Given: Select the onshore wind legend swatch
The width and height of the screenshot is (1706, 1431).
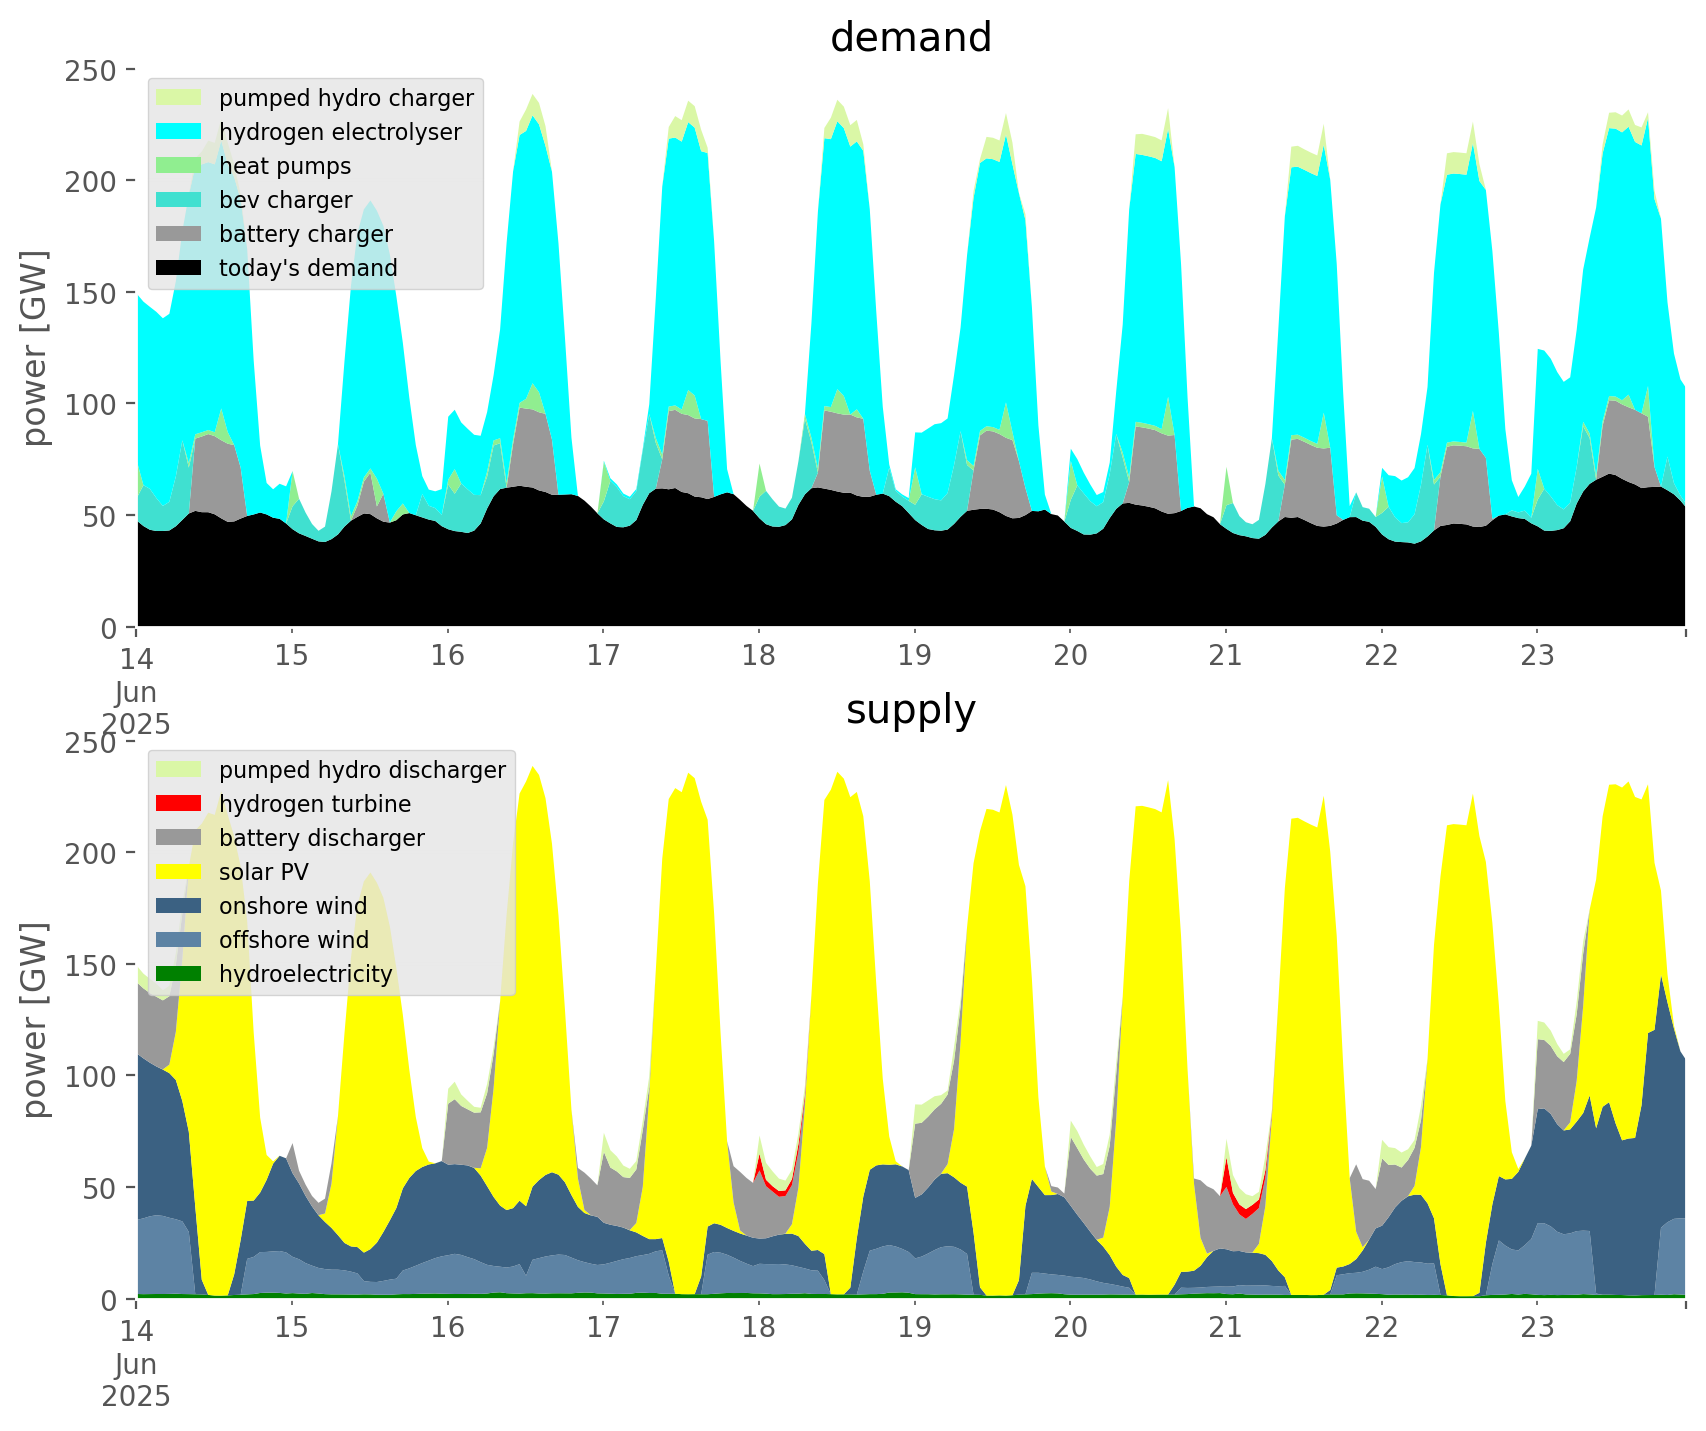Looking at the screenshot, I should coord(180,906).
